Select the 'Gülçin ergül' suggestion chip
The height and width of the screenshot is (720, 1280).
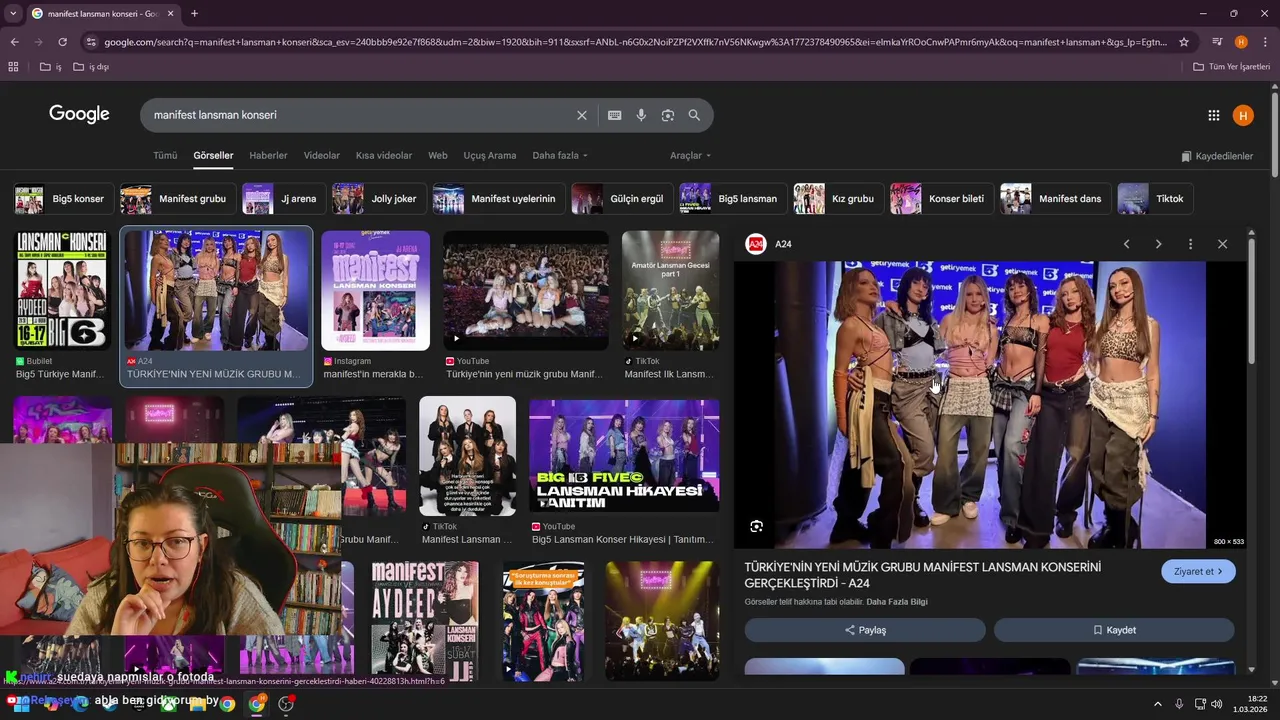[x=621, y=199]
